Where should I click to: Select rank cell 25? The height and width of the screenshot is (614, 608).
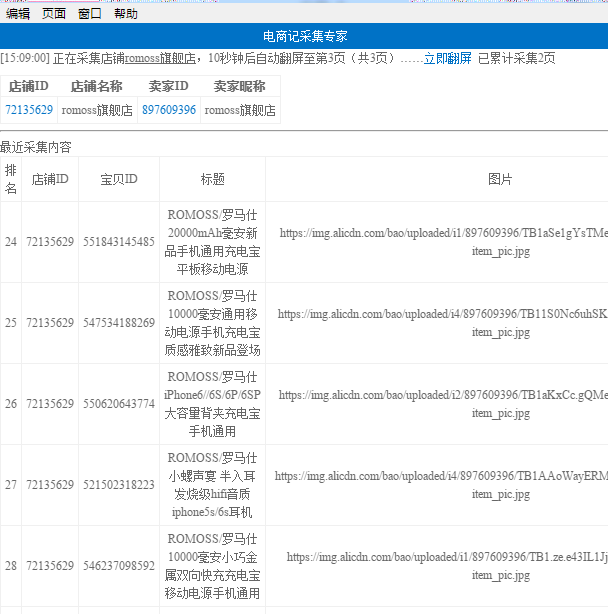click(11, 323)
